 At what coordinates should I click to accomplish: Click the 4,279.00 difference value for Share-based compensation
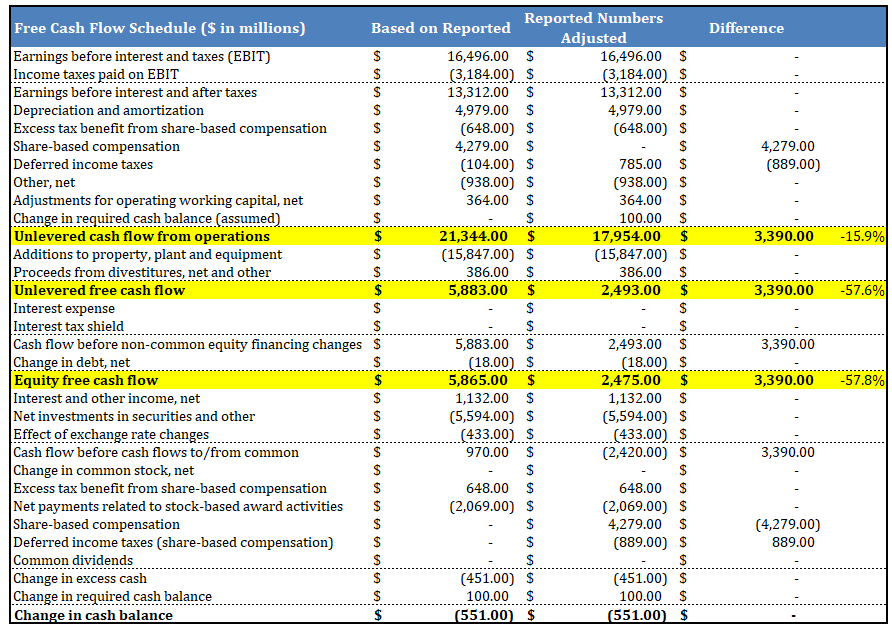788,147
